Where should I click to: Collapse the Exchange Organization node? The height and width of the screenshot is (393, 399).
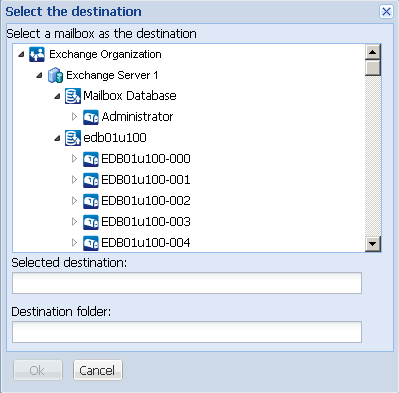[21, 54]
